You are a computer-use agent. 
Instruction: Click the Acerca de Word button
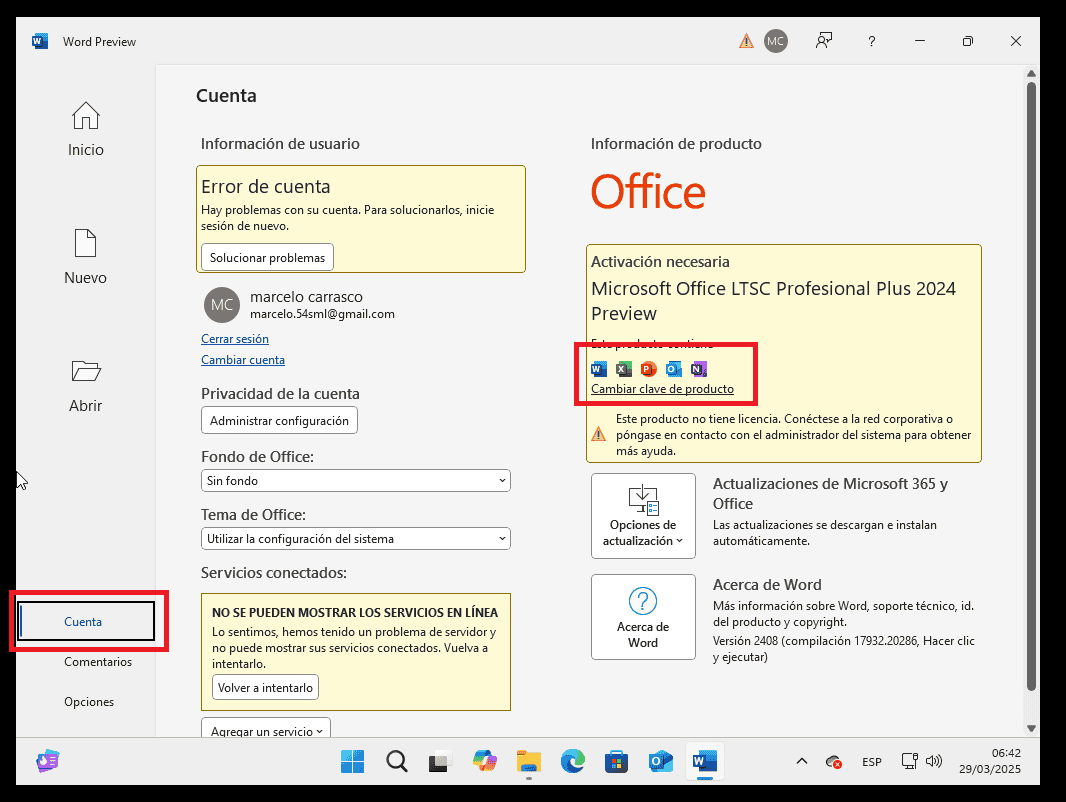[643, 617]
